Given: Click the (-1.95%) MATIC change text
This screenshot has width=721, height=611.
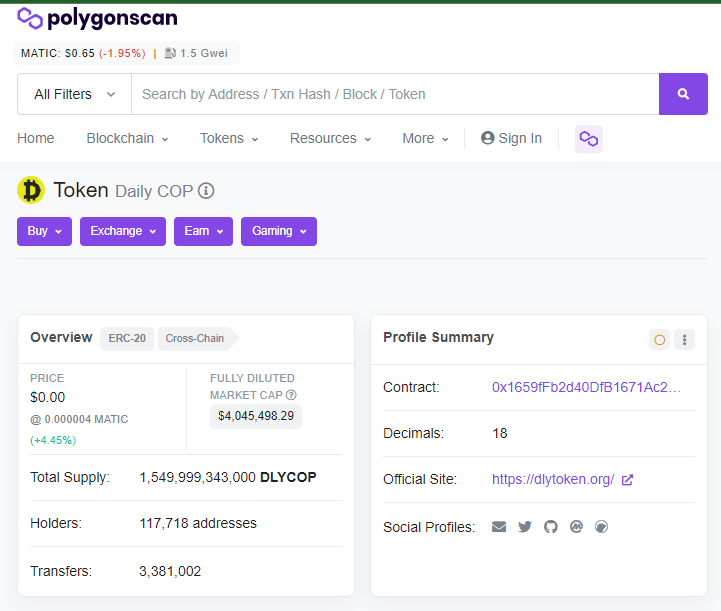Looking at the screenshot, I should [x=122, y=53].
